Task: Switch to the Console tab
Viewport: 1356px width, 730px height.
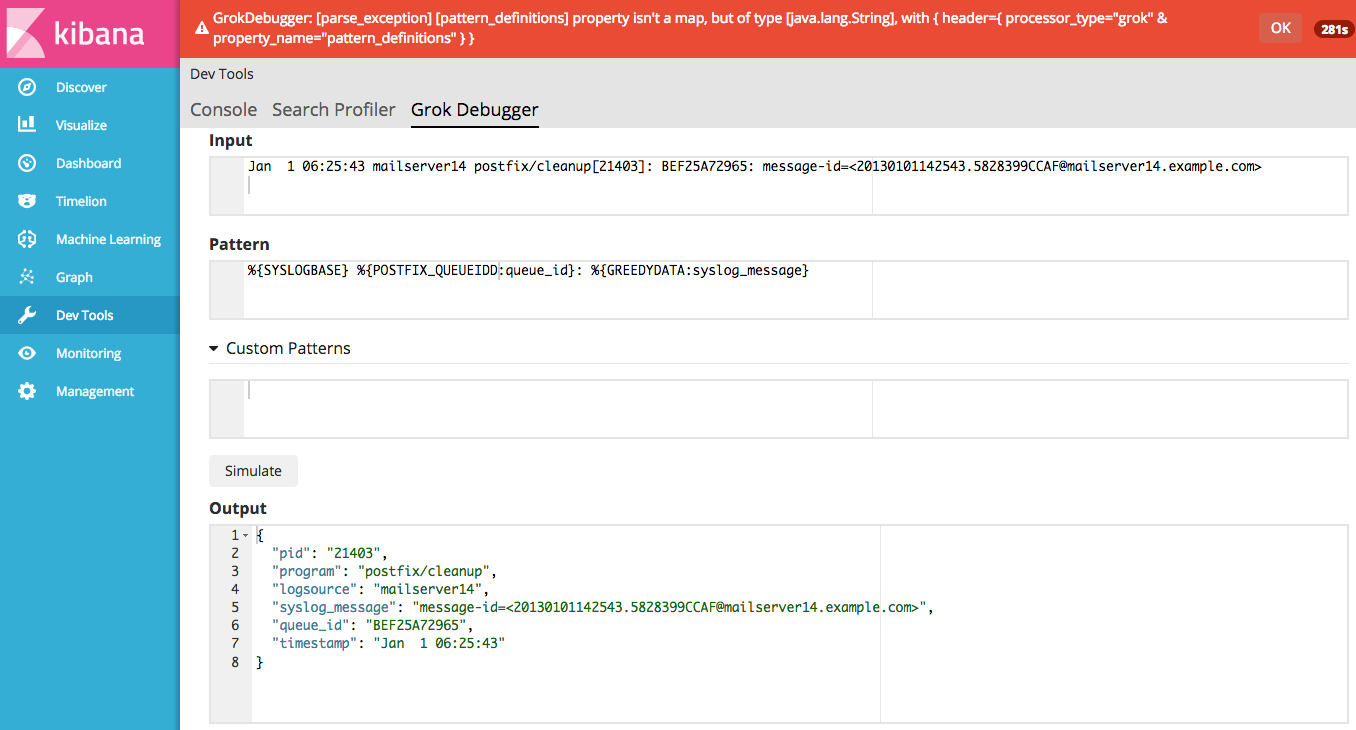Action: (223, 110)
